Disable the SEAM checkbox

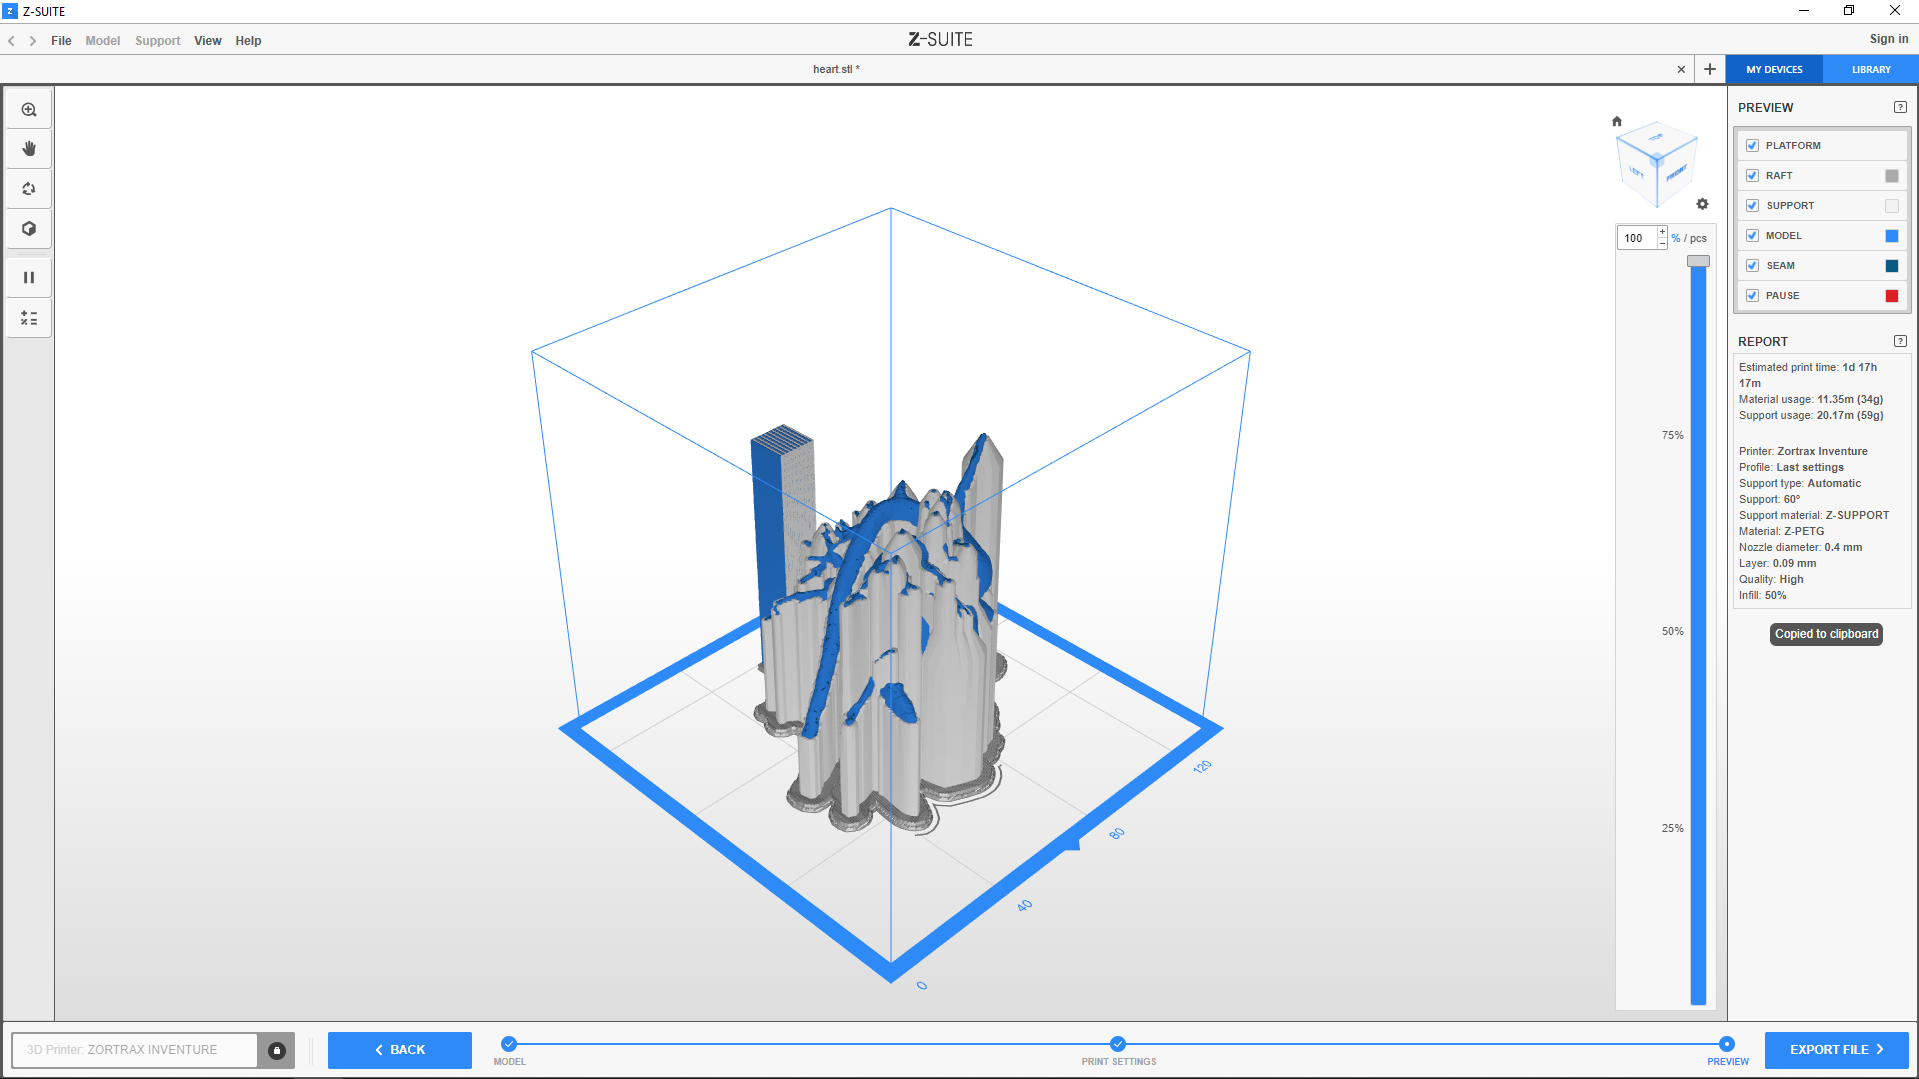[x=1752, y=266]
